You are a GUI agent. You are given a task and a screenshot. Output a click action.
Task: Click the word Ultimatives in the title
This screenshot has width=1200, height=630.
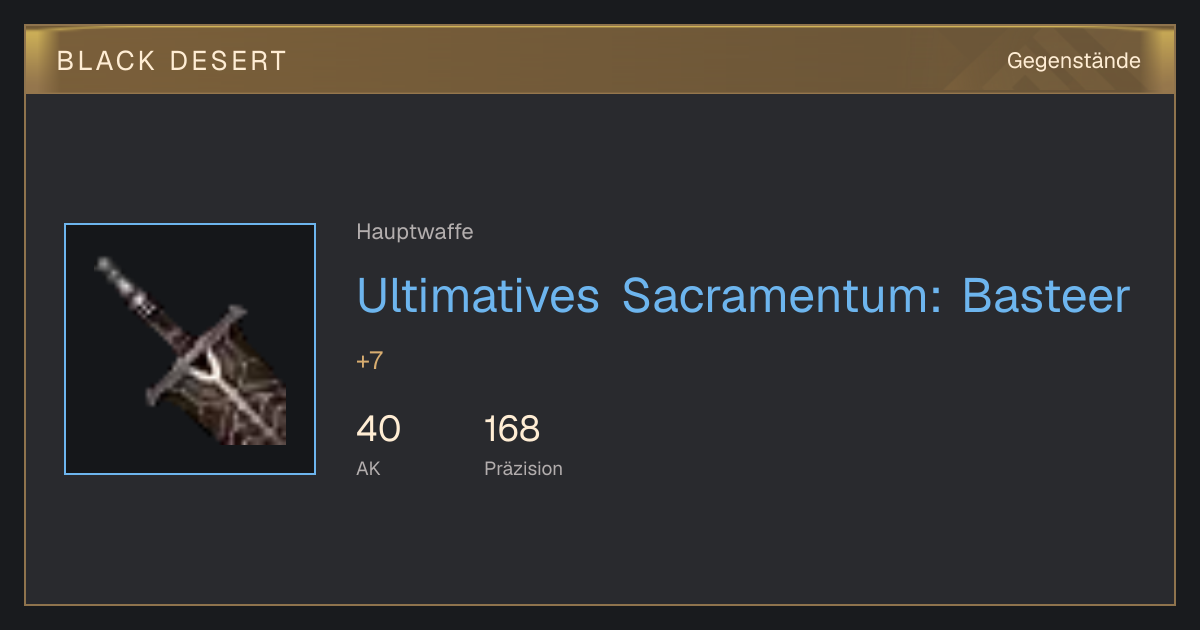(478, 296)
